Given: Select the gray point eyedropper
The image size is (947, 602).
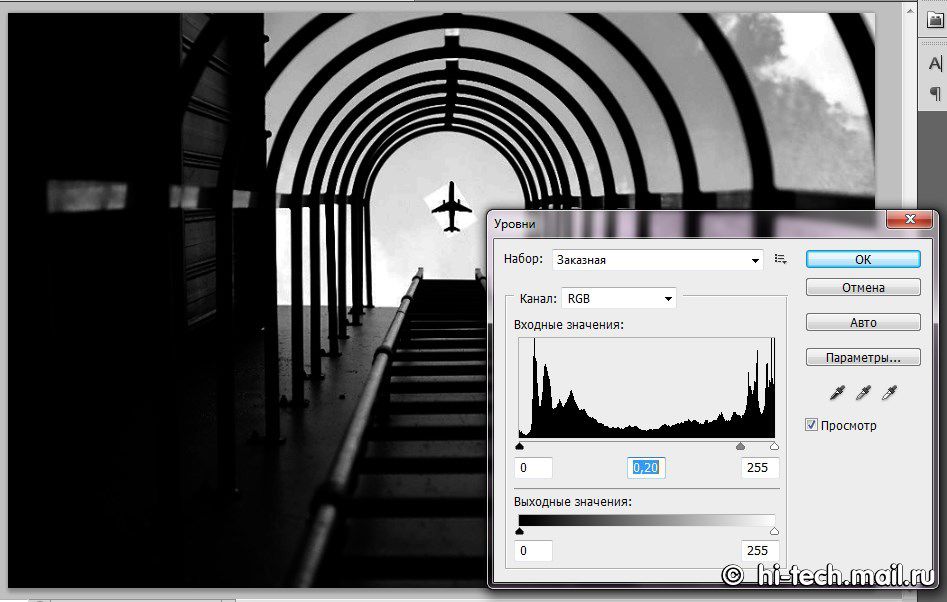Looking at the screenshot, I should point(863,394).
